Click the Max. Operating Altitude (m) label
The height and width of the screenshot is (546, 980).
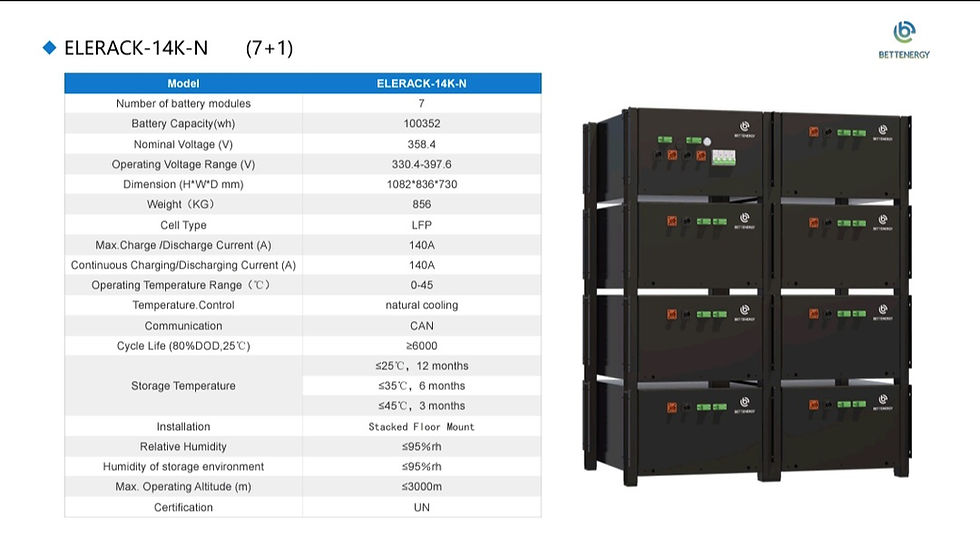[183, 487]
